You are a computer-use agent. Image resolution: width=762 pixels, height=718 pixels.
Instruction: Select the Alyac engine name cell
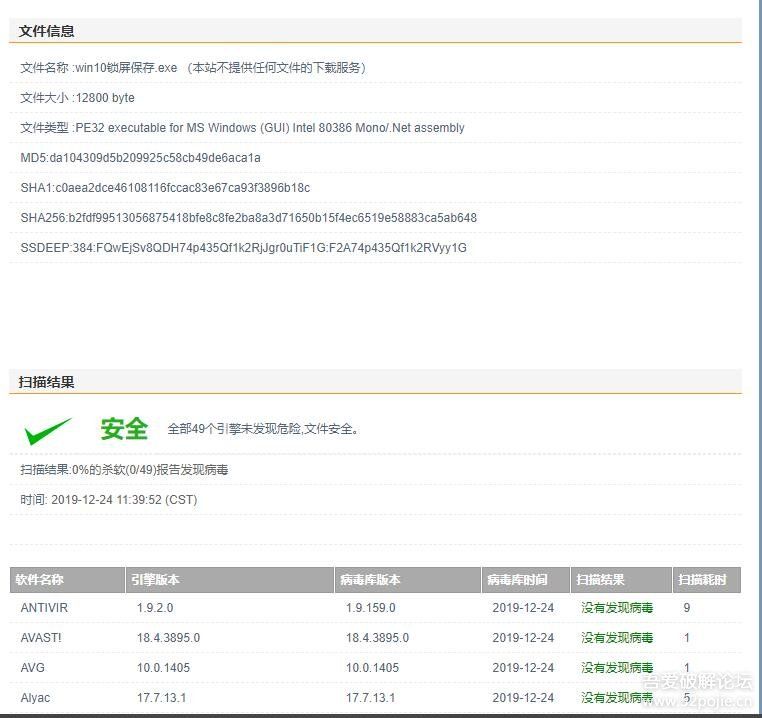pyautogui.click(x=35, y=698)
